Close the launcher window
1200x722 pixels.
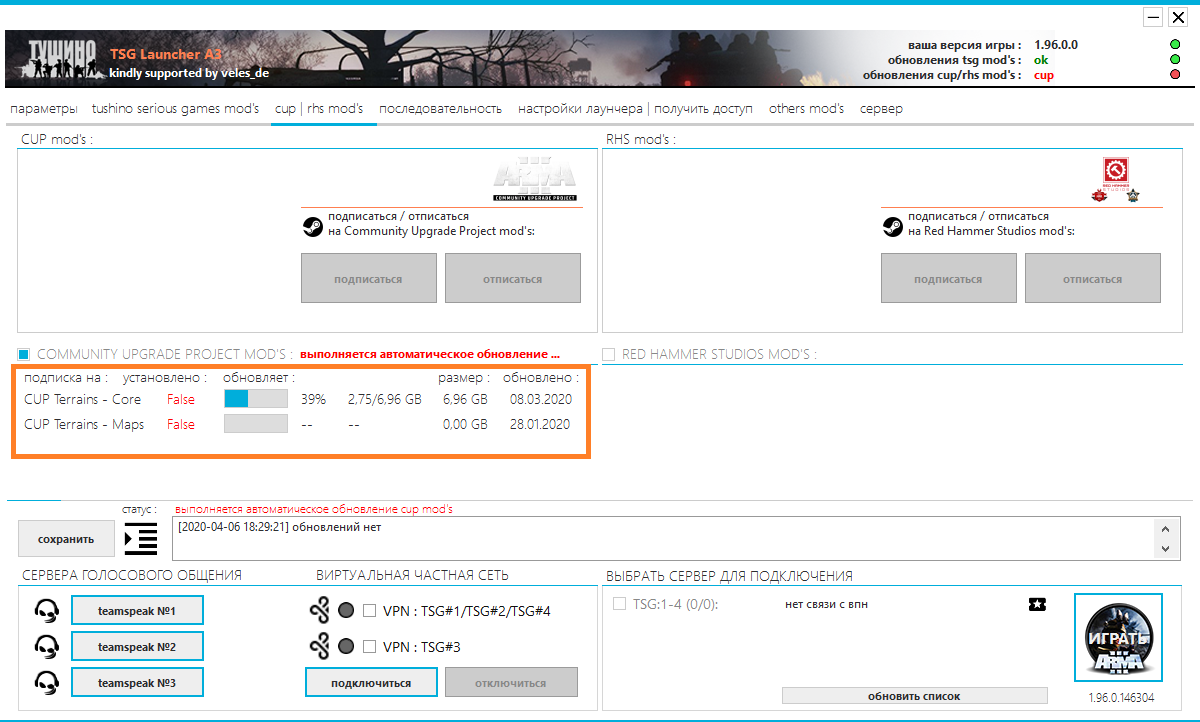[1178, 17]
